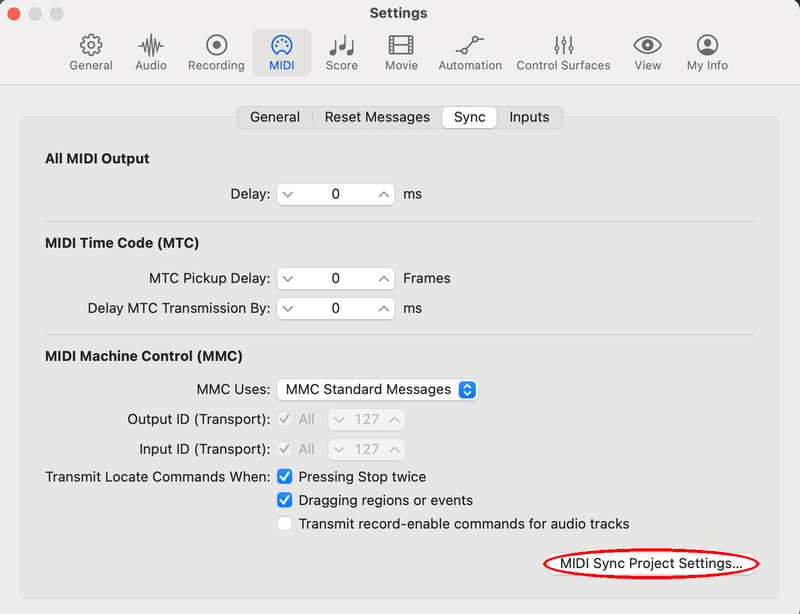Increase MTC Pickup Delay frames
The height and width of the screenshot is (614, 800).
tap(383, 279)
